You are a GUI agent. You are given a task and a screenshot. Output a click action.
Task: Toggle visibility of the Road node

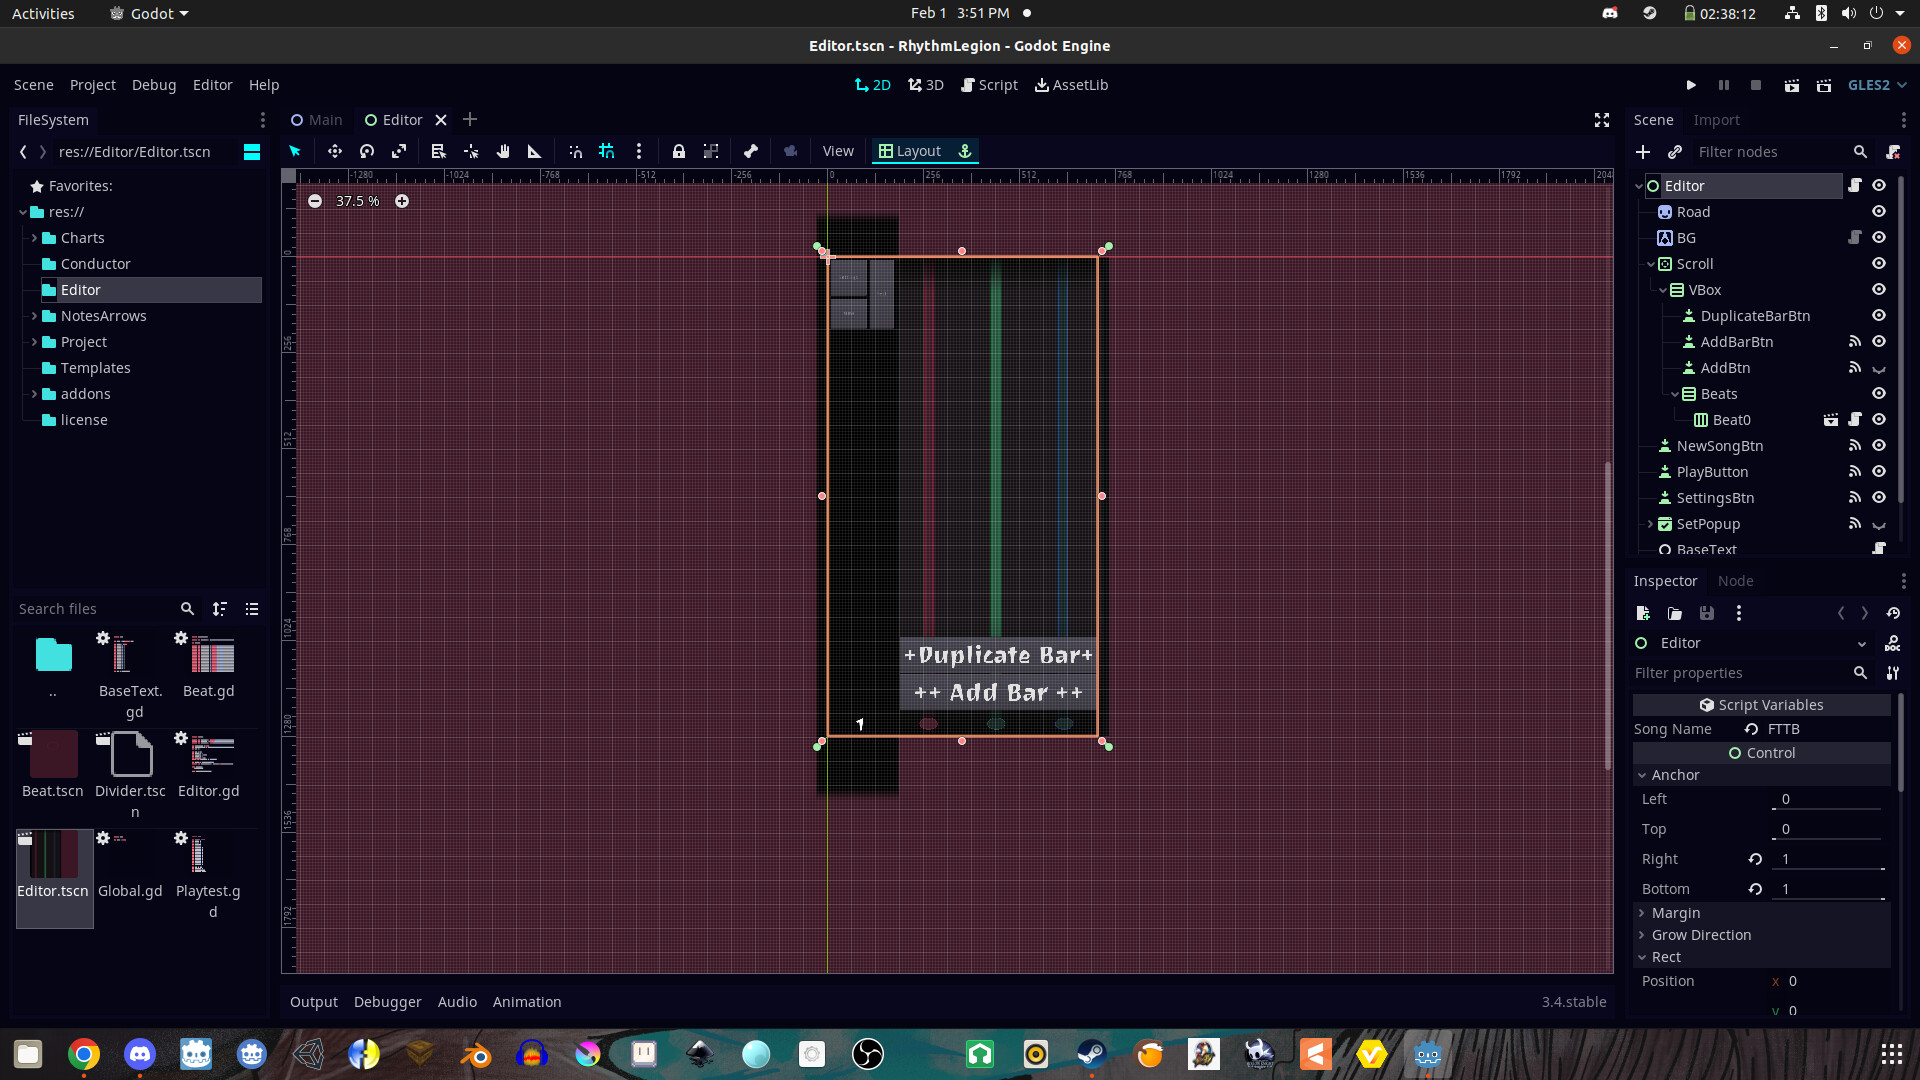point(1879,211)
